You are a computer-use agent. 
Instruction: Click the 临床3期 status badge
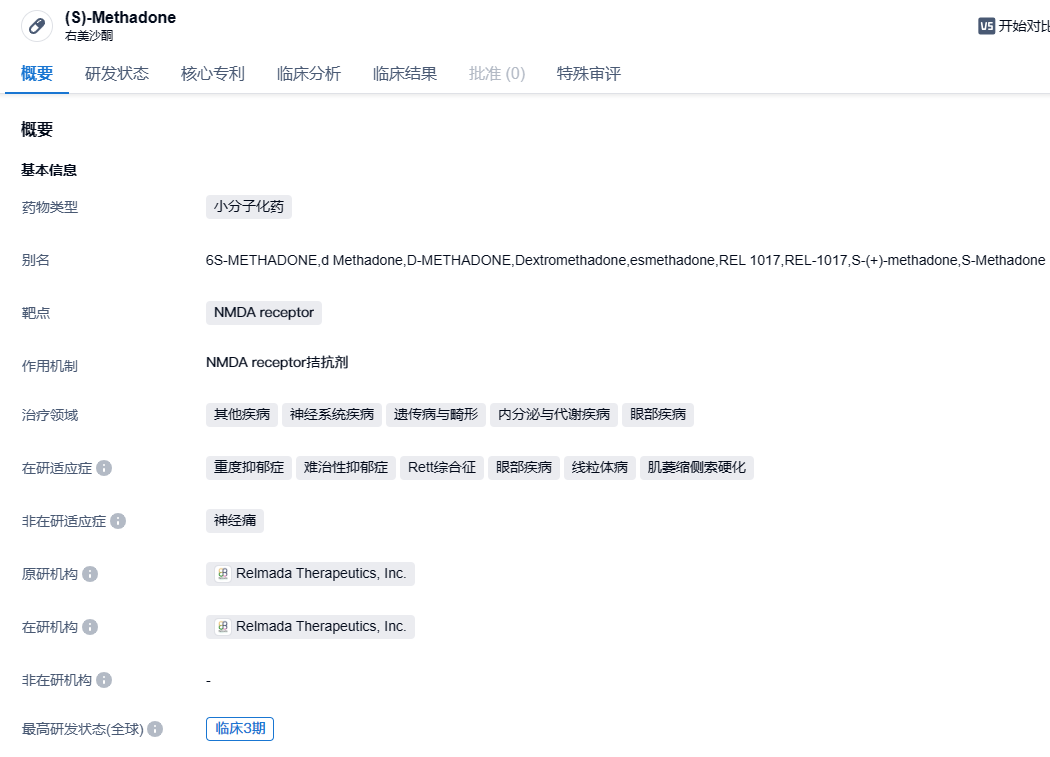click(x=240, y=729)
